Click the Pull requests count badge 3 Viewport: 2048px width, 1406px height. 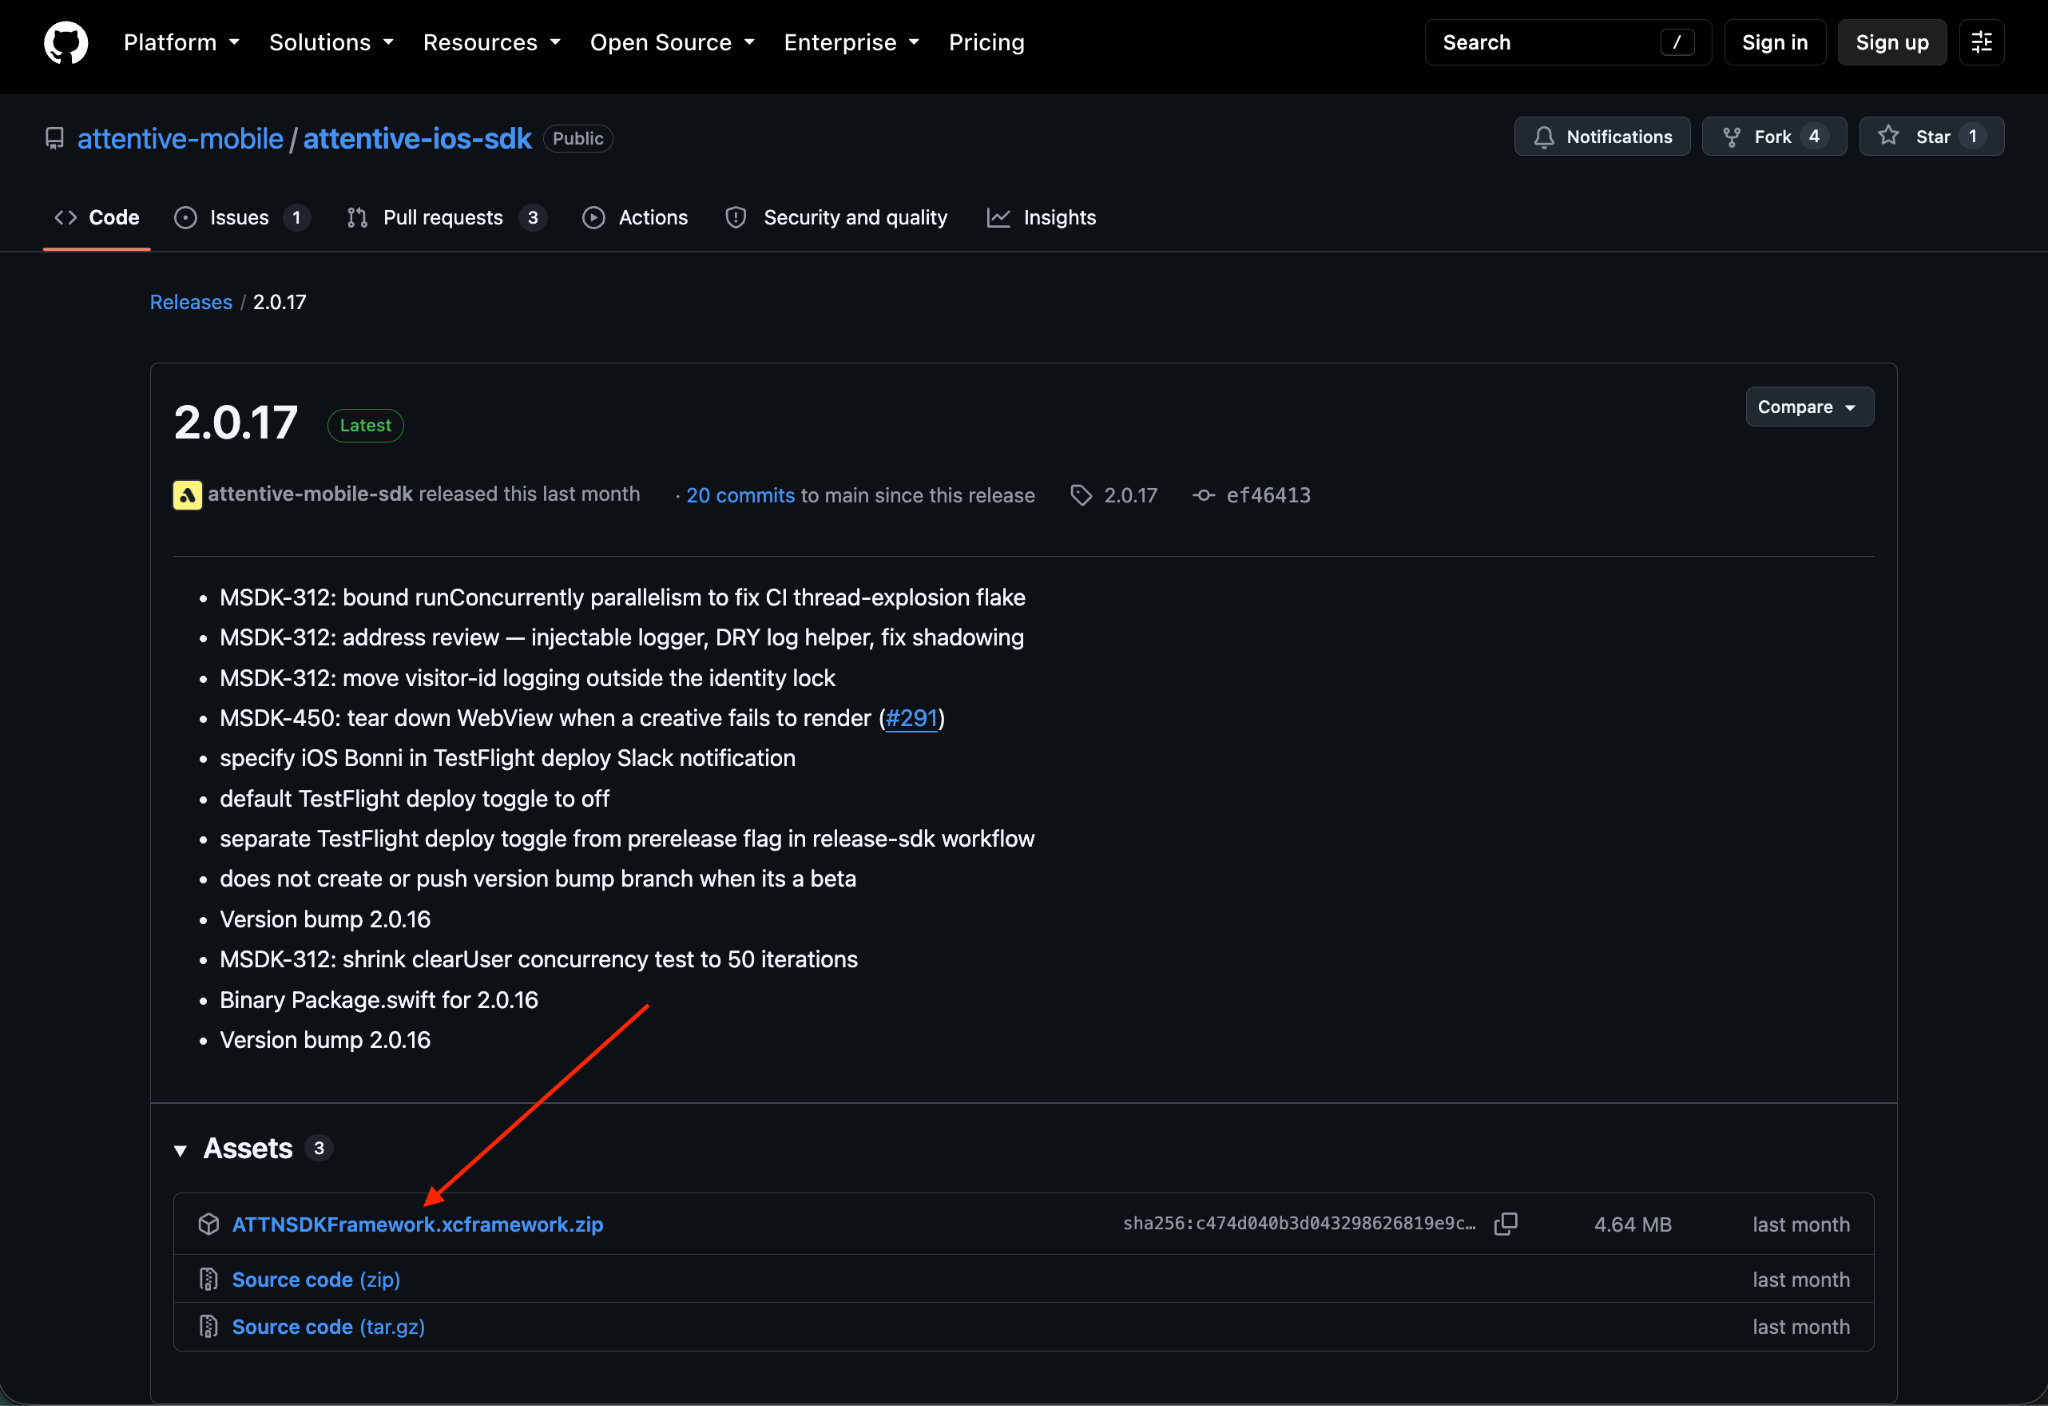[533, 217]
